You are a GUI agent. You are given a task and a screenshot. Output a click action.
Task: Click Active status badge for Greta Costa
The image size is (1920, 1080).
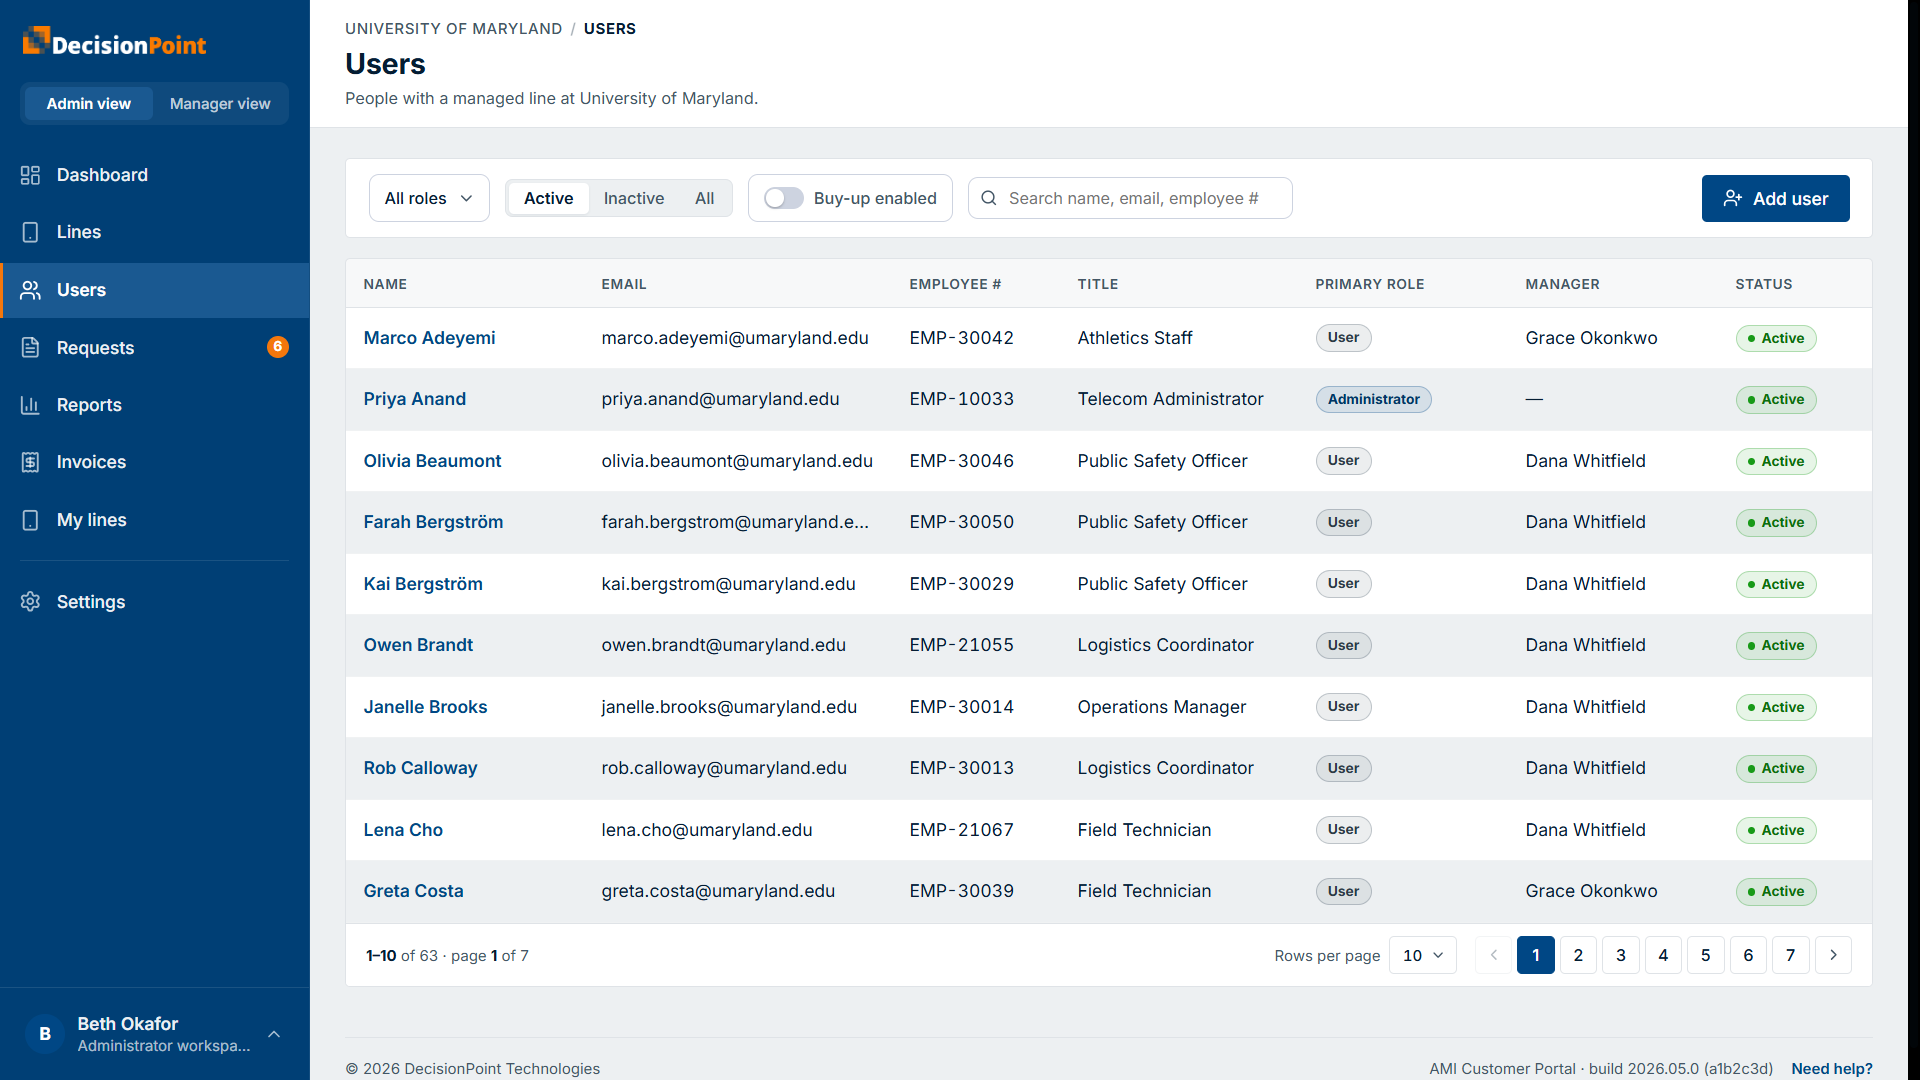click(x=1776, y=891)
